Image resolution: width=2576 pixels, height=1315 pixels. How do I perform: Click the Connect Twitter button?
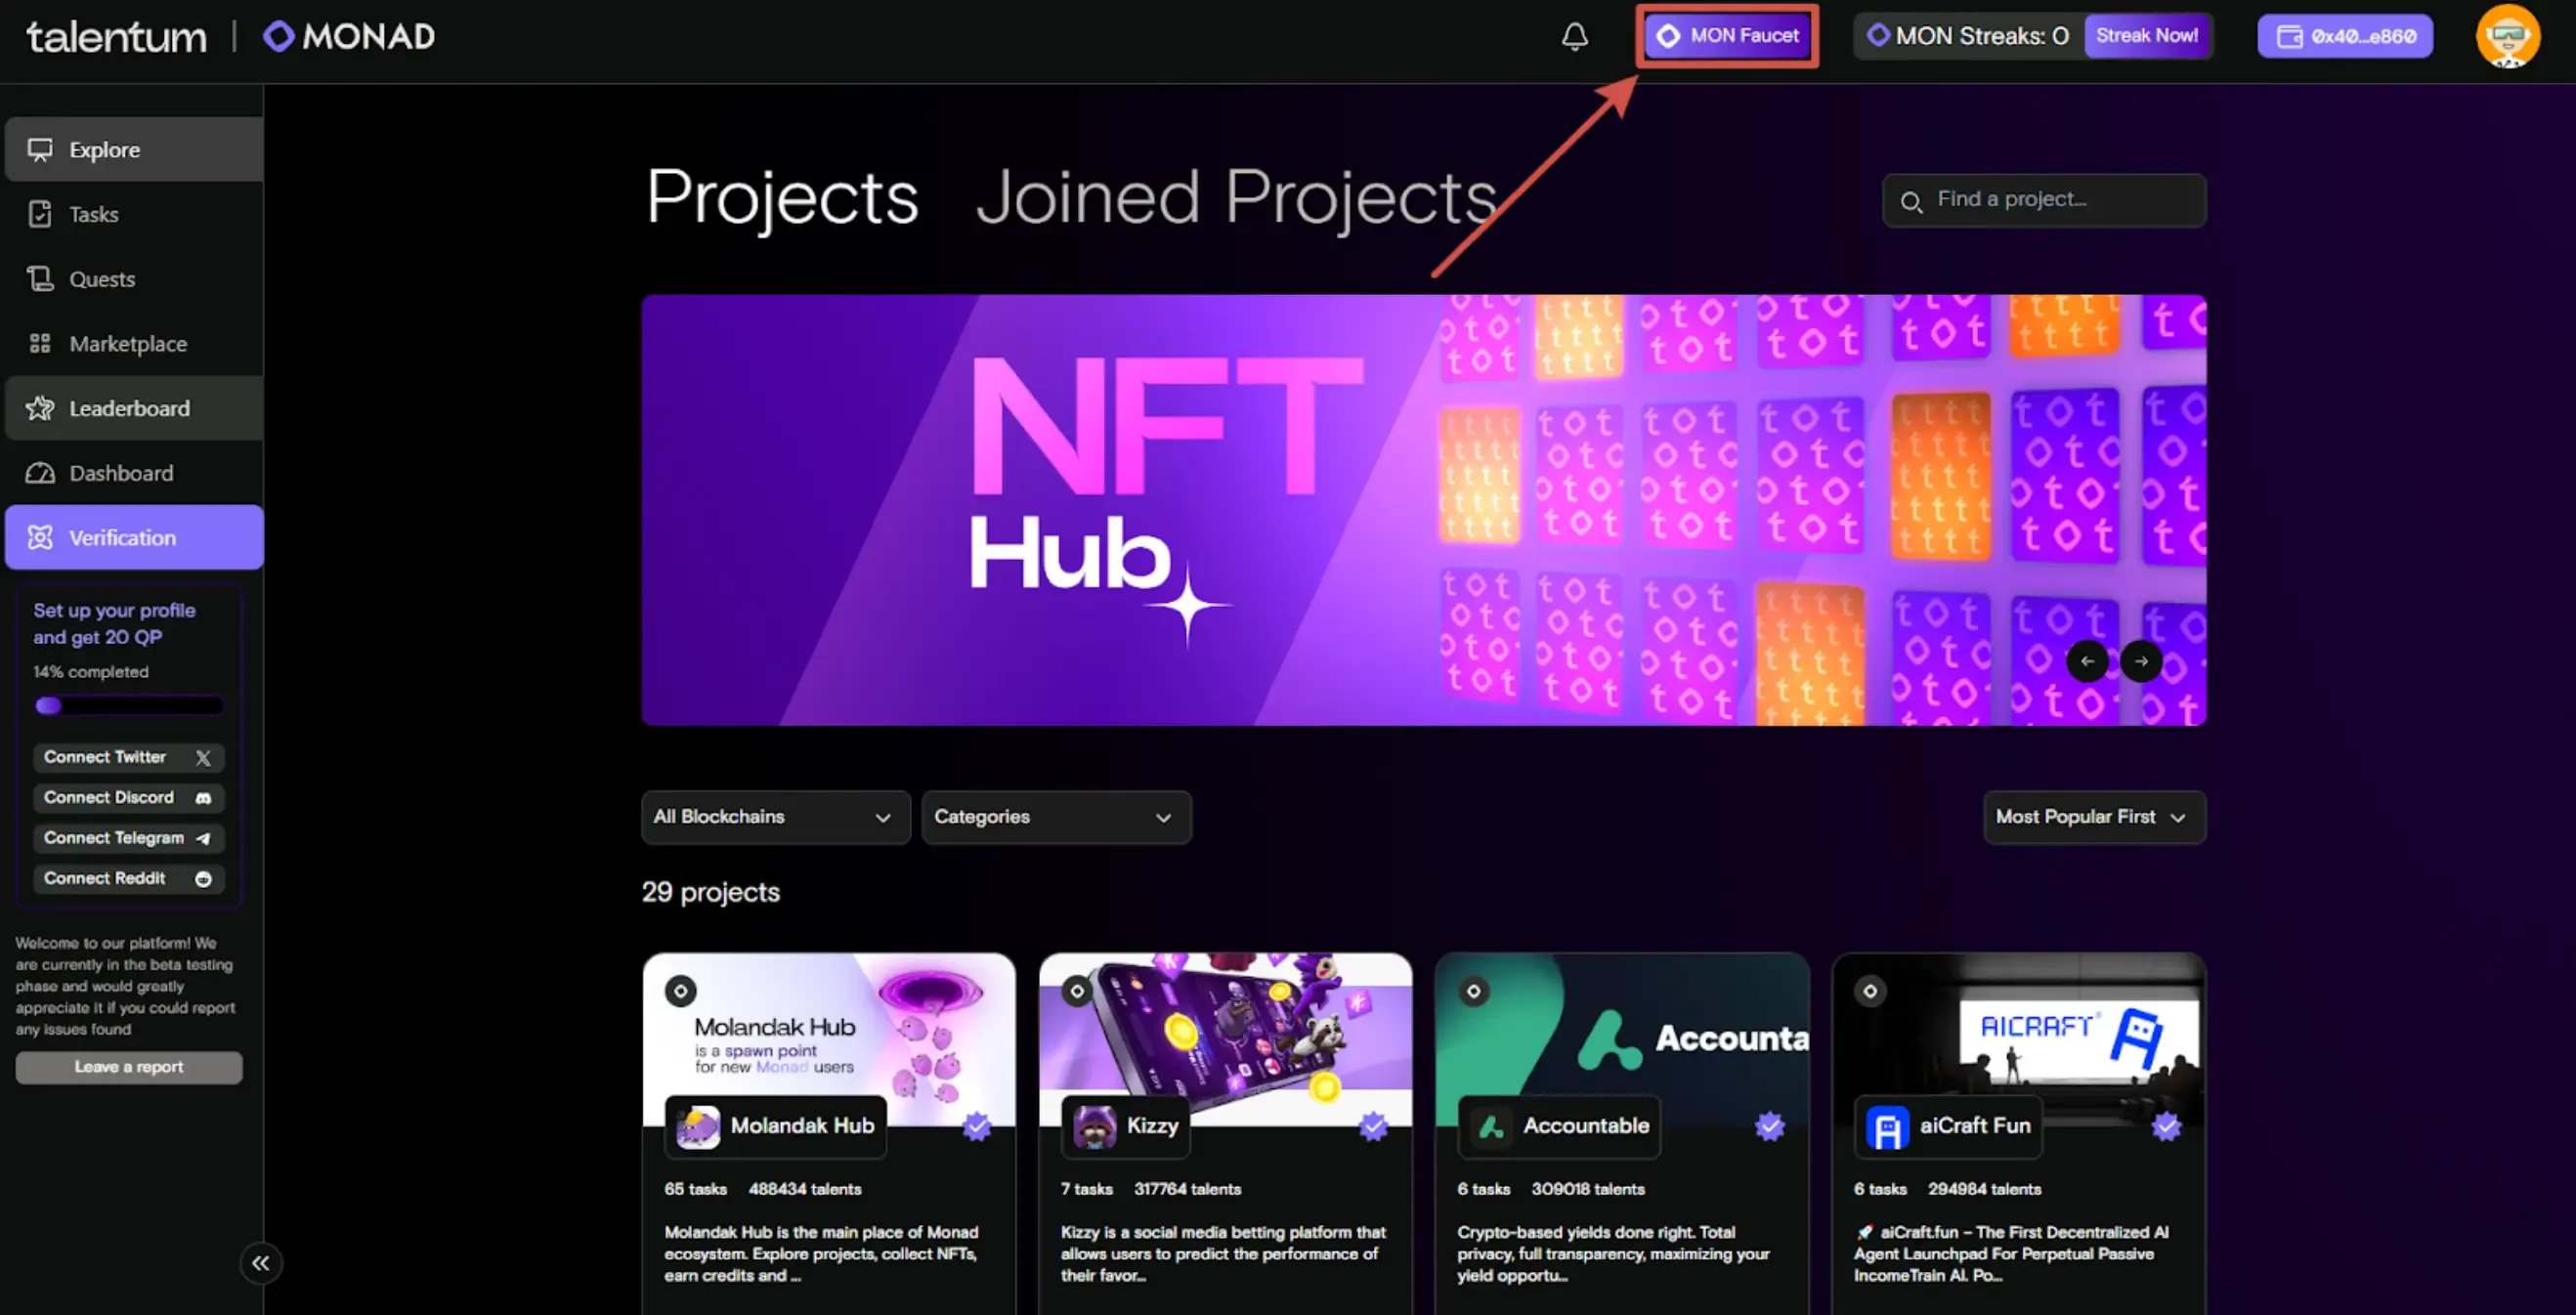pyautogui.click(x=128, y=757)
